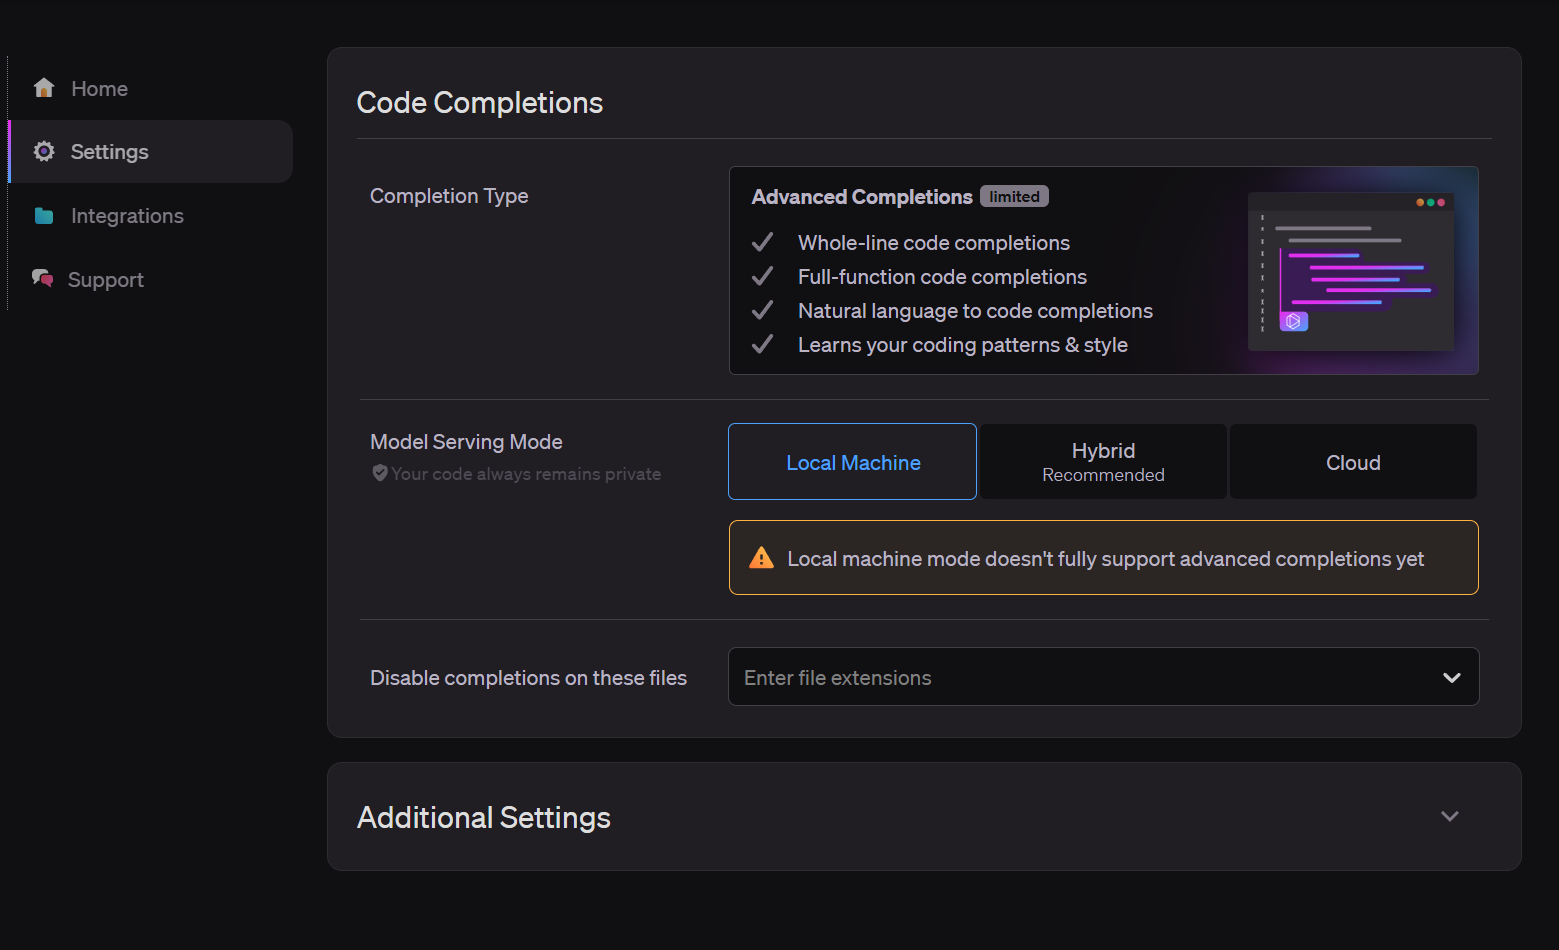Image resolution: width=1559 pixels, height=950 pixels.
Task: Open the Enter file extensions dropdown
Action: 1100,676
